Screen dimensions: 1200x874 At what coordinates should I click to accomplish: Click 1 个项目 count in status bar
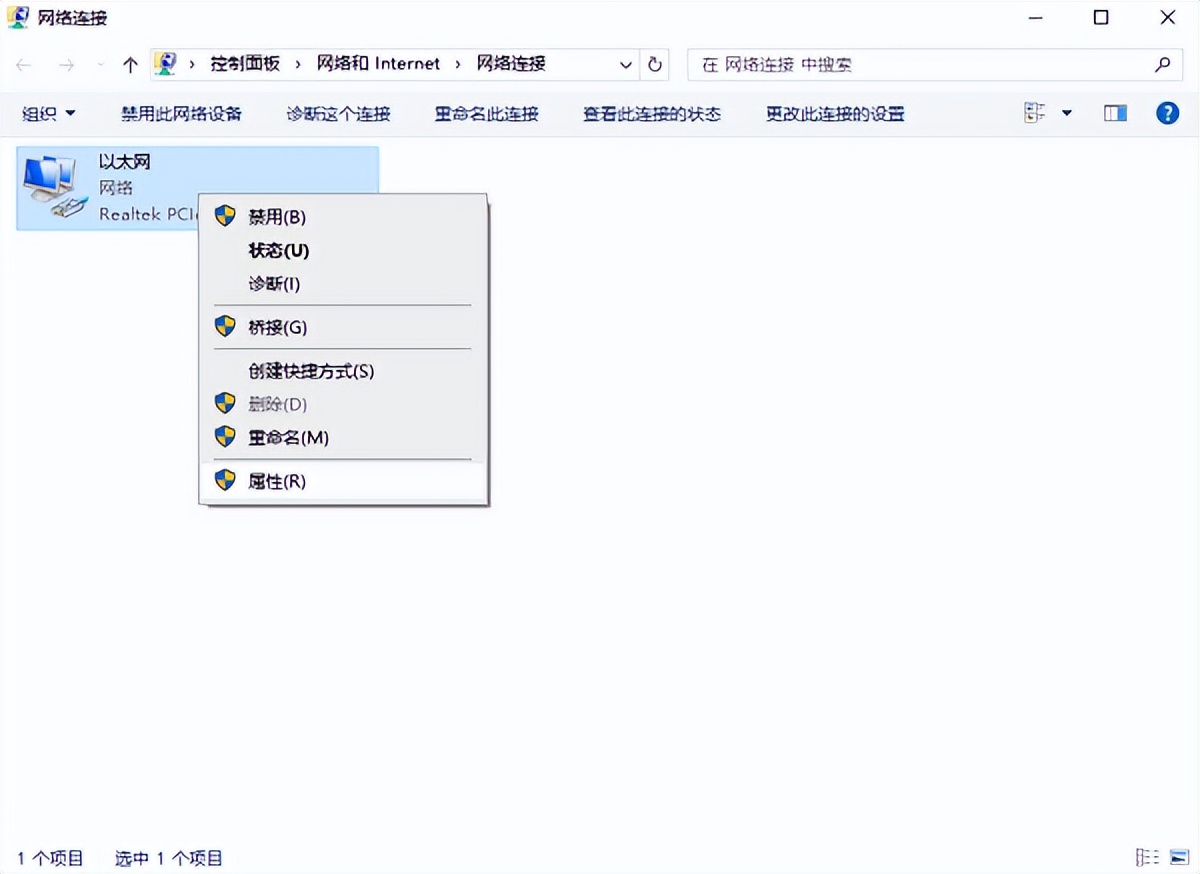click(50, 858)
